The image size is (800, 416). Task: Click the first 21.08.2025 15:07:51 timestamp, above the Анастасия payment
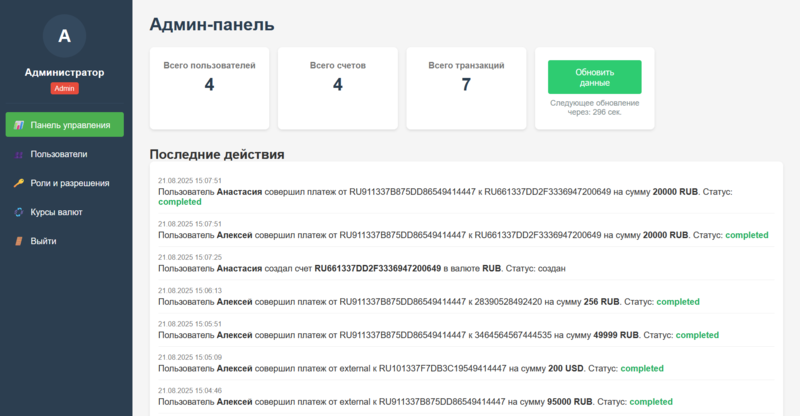tap(190, 181)
